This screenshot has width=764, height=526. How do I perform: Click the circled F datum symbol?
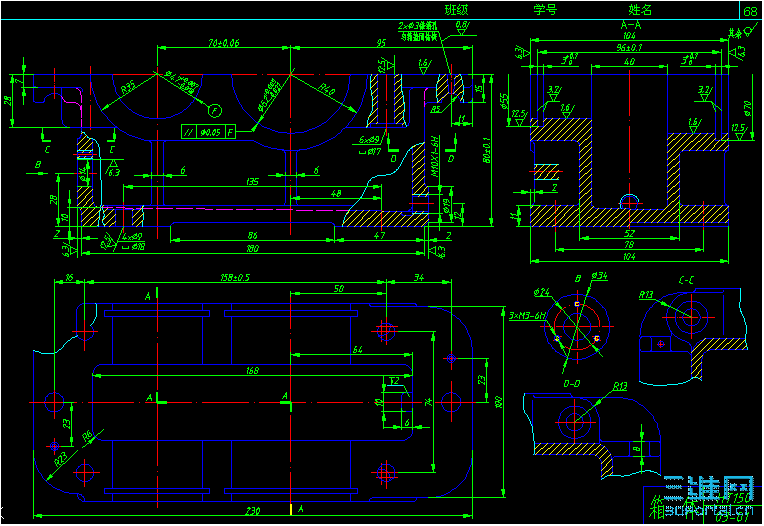tap(215, 111)
